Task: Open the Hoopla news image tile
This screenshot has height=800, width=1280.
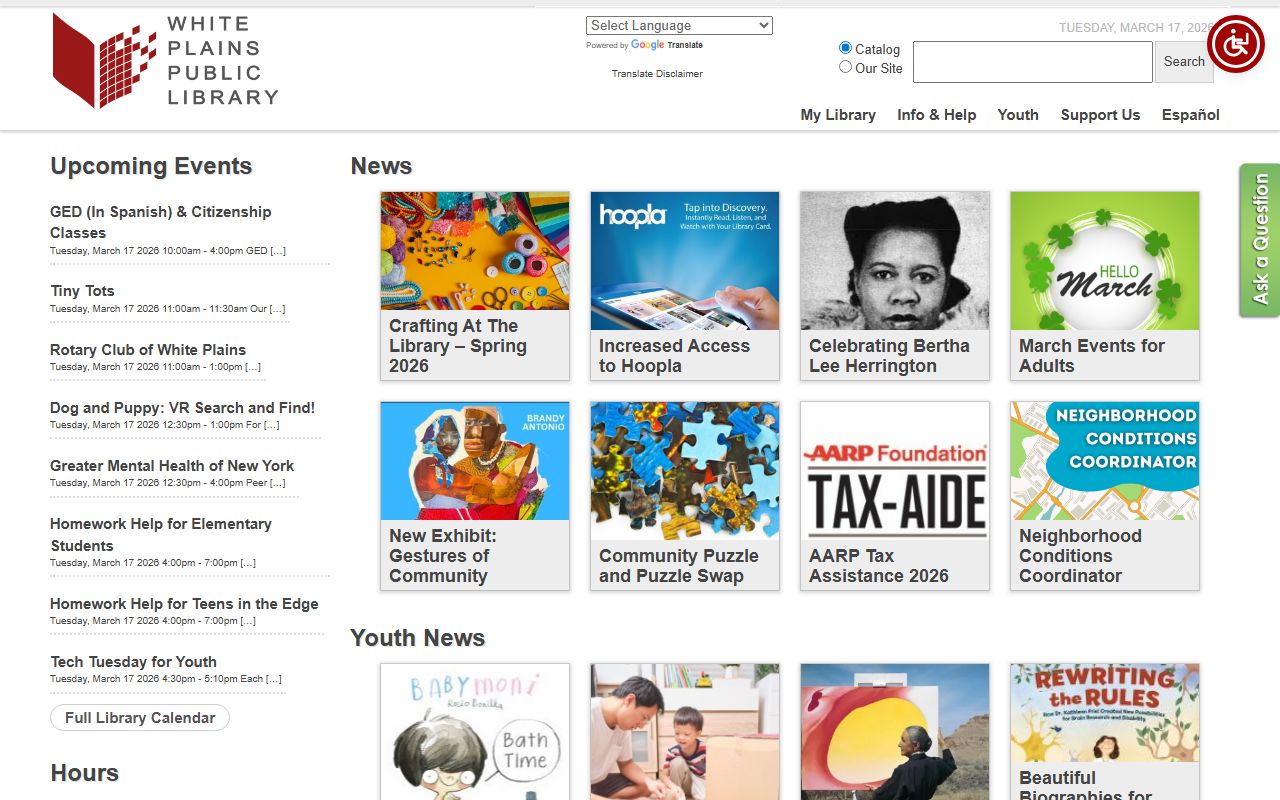Action: click(x=685, y=261)
